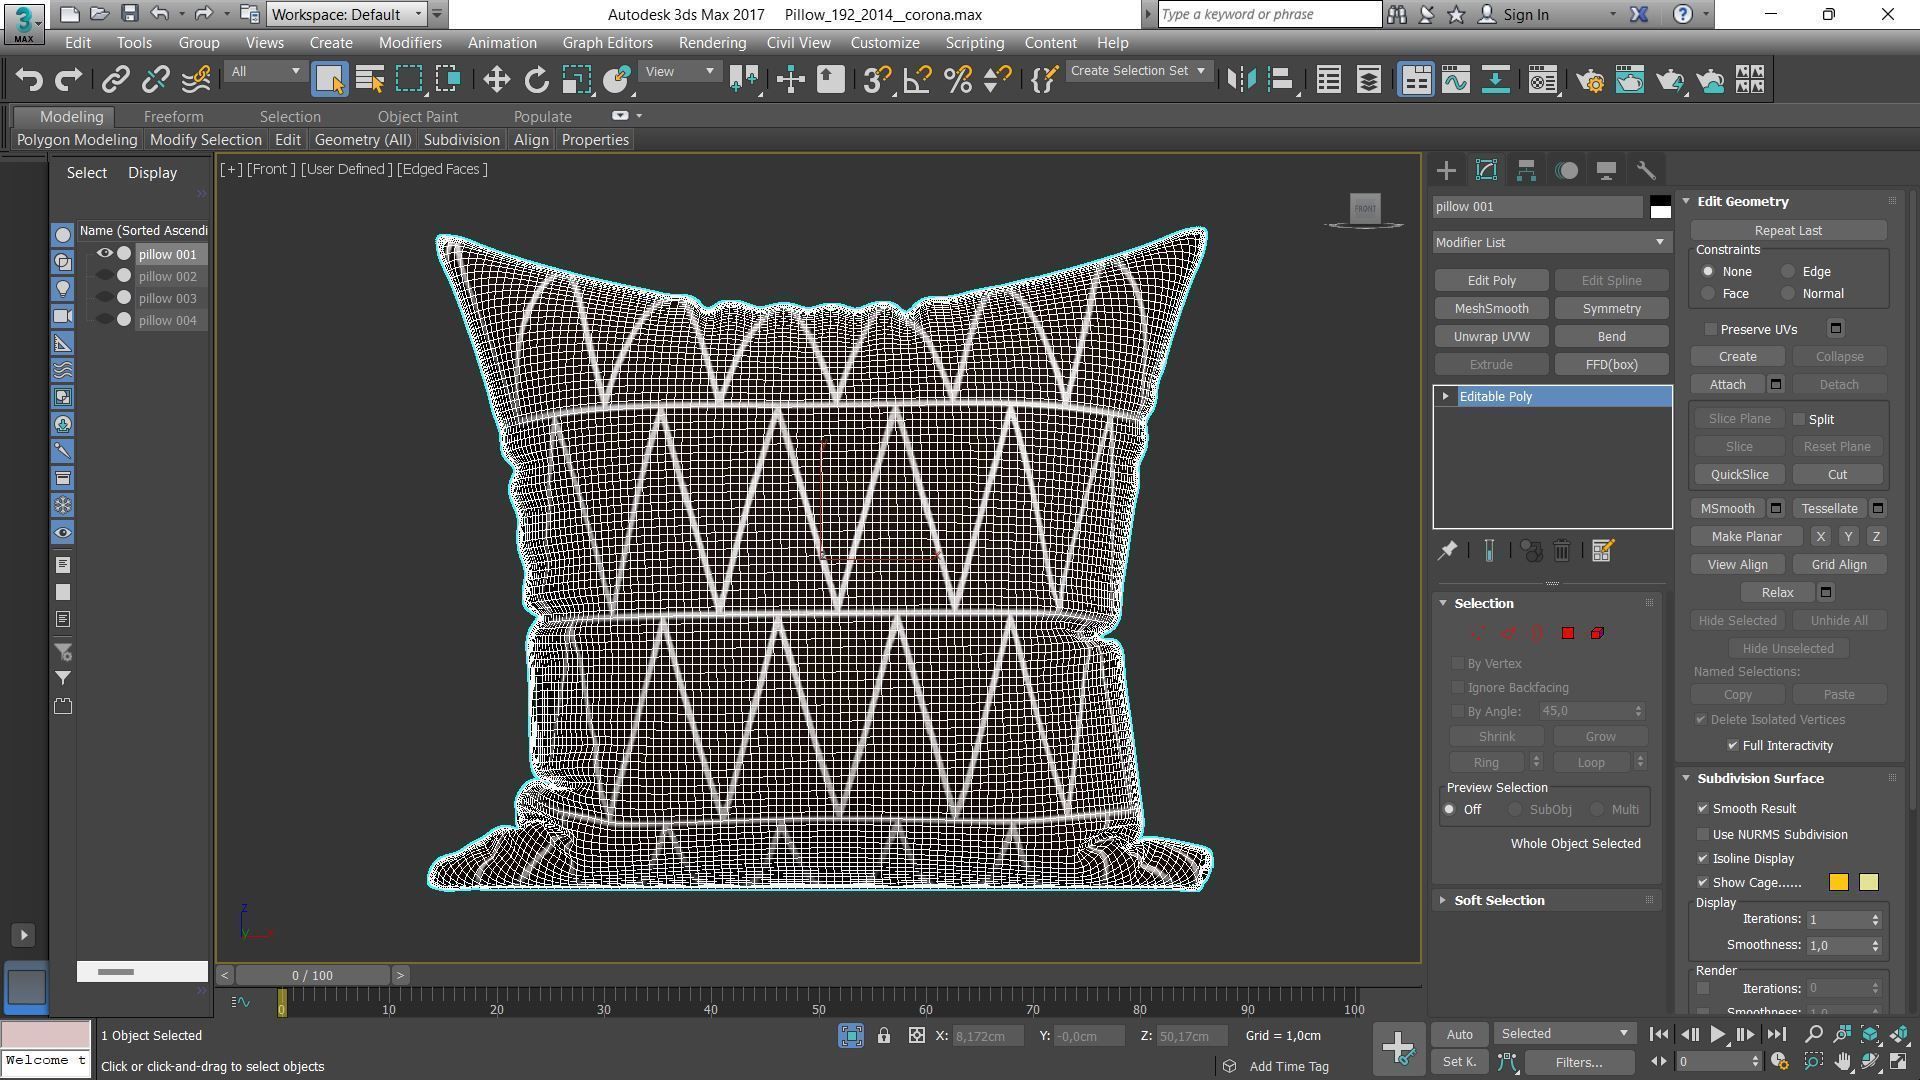
Task: Click Remove modifier trash icon
Action: click(x=1562, y=551)
